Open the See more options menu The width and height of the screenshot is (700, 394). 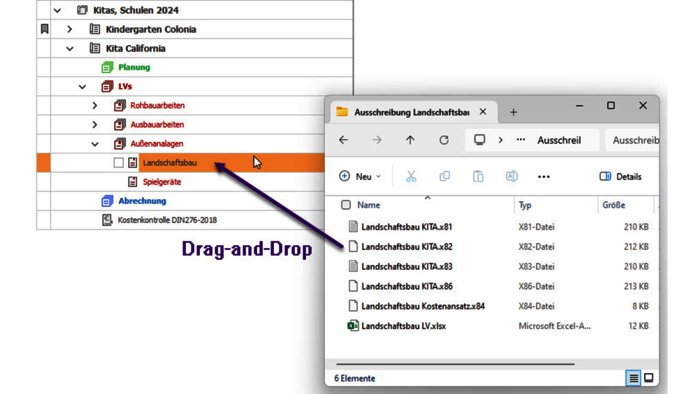tap(544, 177)
